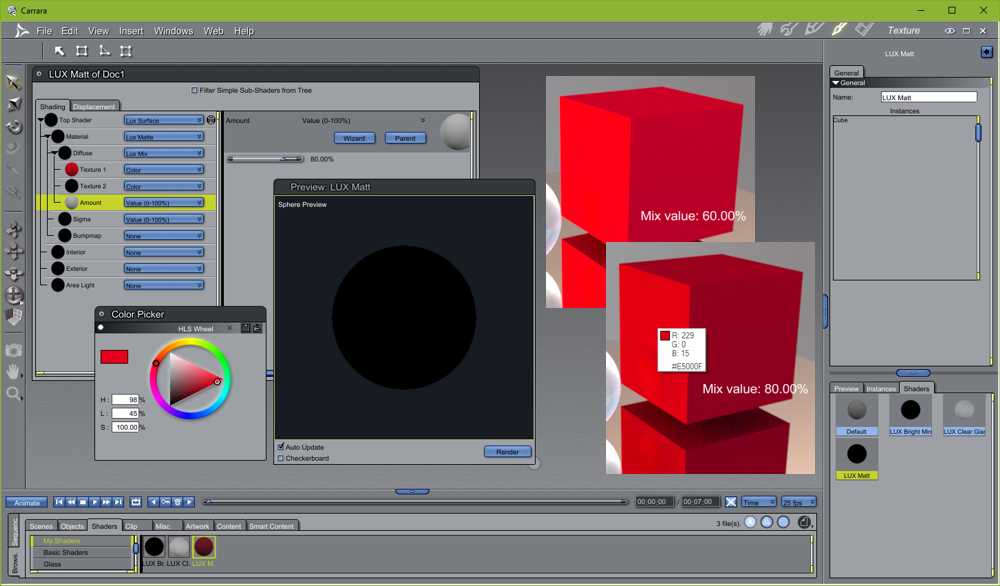Image resolution: width=1000 pixels, height=586 pixels.
Task: Select the camera tool in left toolbar
Action: (13, 350)
